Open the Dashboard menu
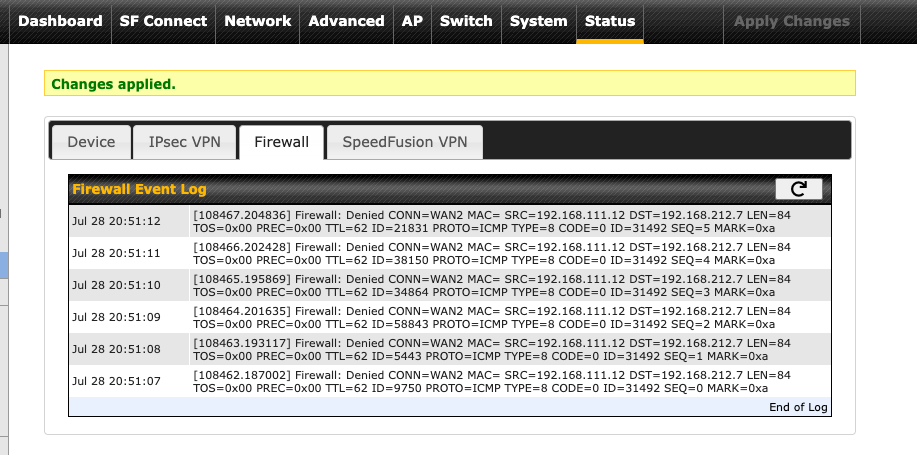917x455 pixels. [x=60, y=22]
